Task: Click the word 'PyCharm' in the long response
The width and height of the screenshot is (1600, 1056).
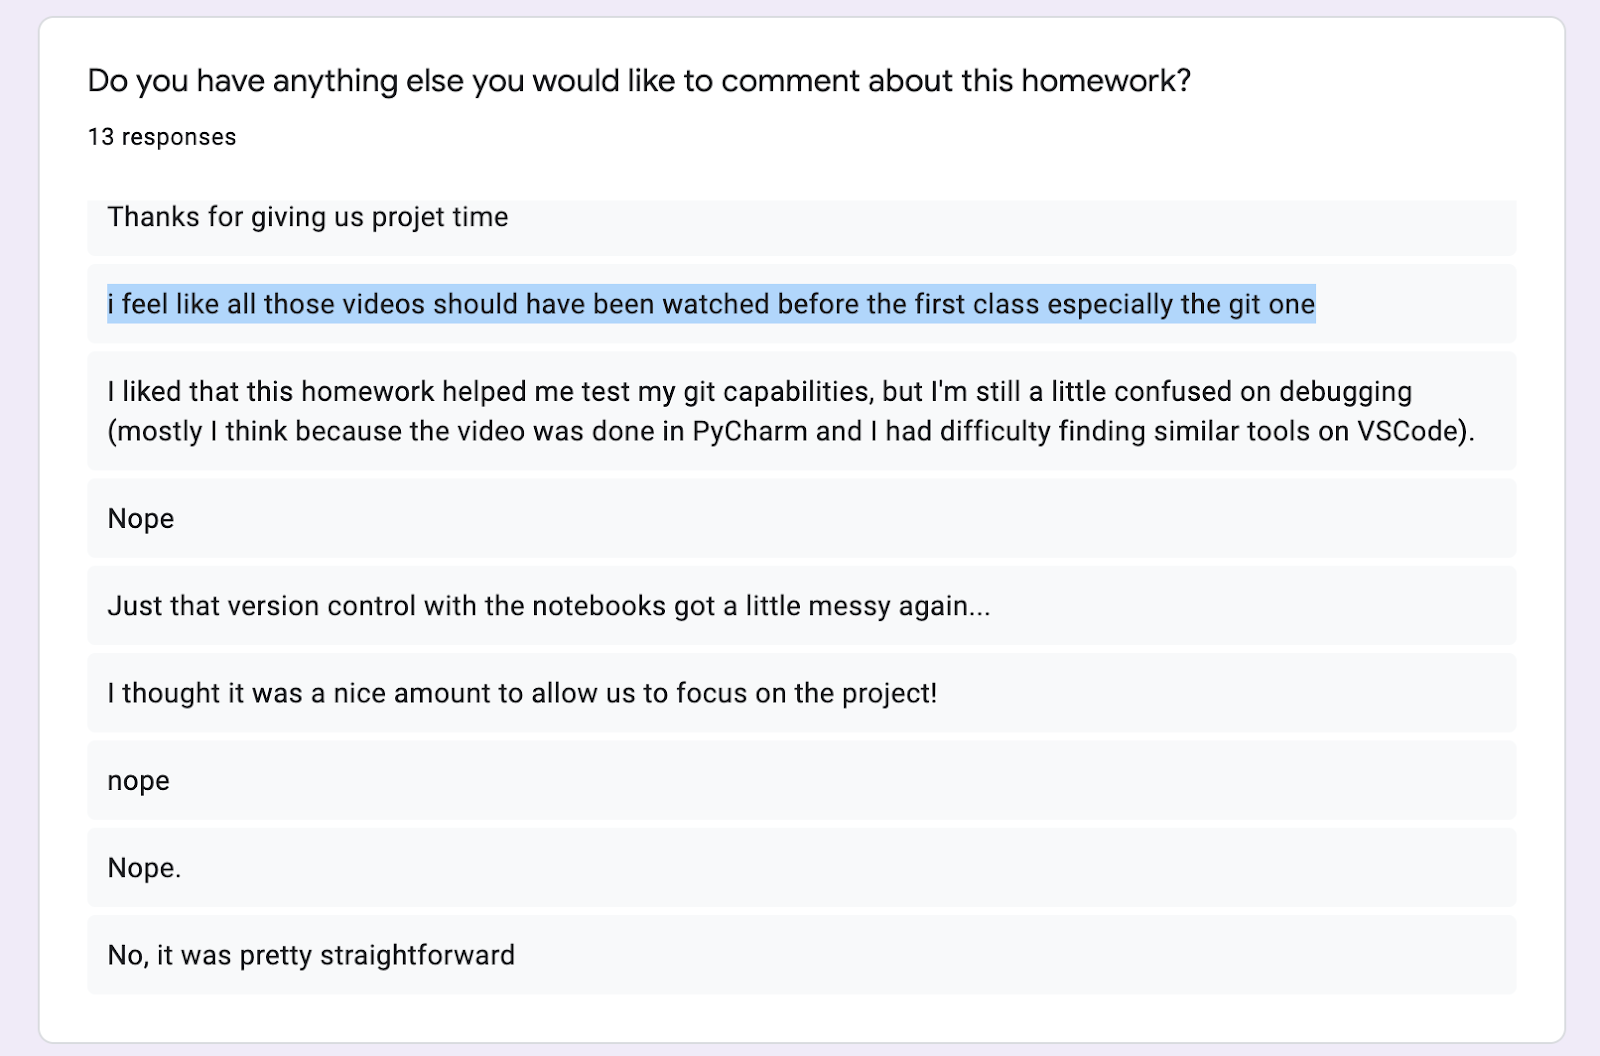Action: pos(750,431)
